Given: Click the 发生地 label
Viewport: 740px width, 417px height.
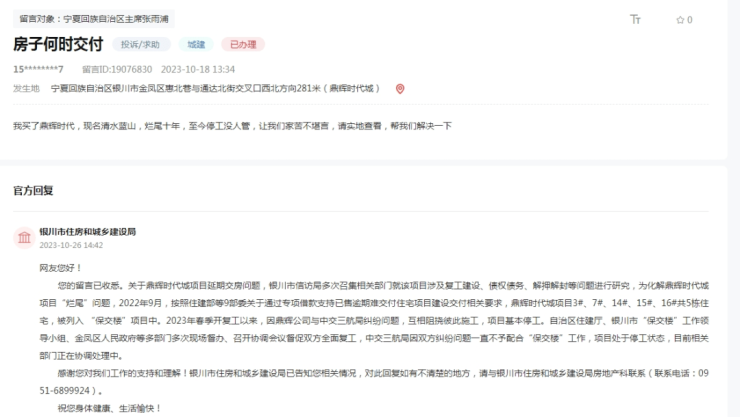Looking at the screenshot, I should pos(26,88).
